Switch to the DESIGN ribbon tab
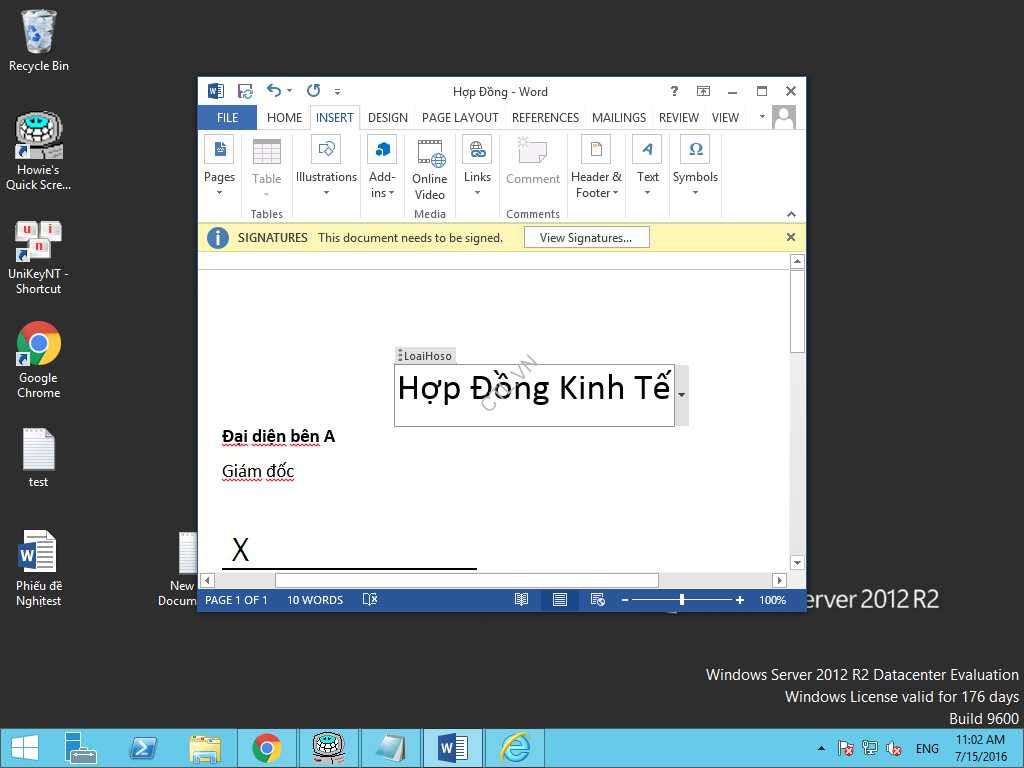The image size is (1024, 768). tap(387, 117)
